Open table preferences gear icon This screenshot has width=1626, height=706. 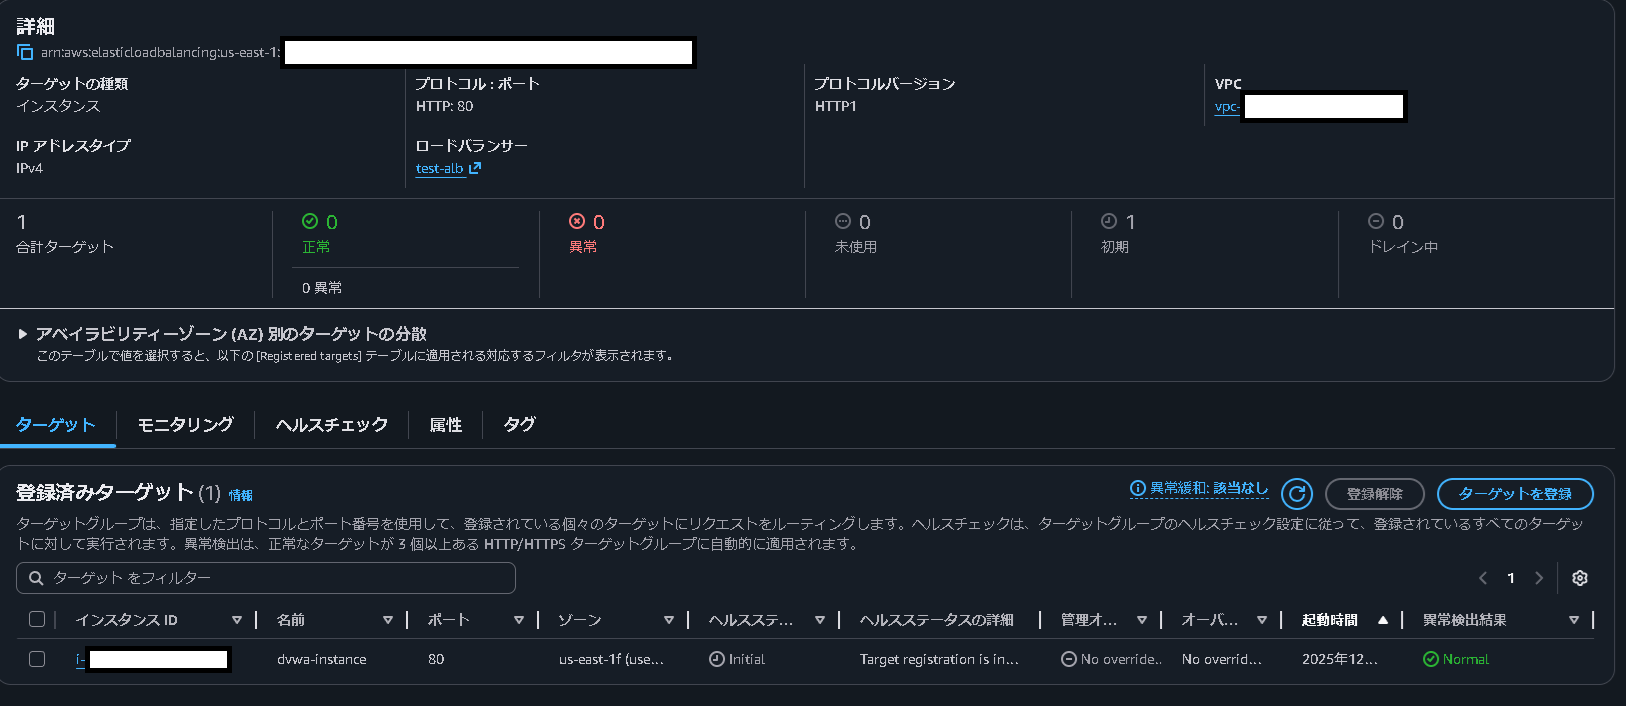(1580, 578)
